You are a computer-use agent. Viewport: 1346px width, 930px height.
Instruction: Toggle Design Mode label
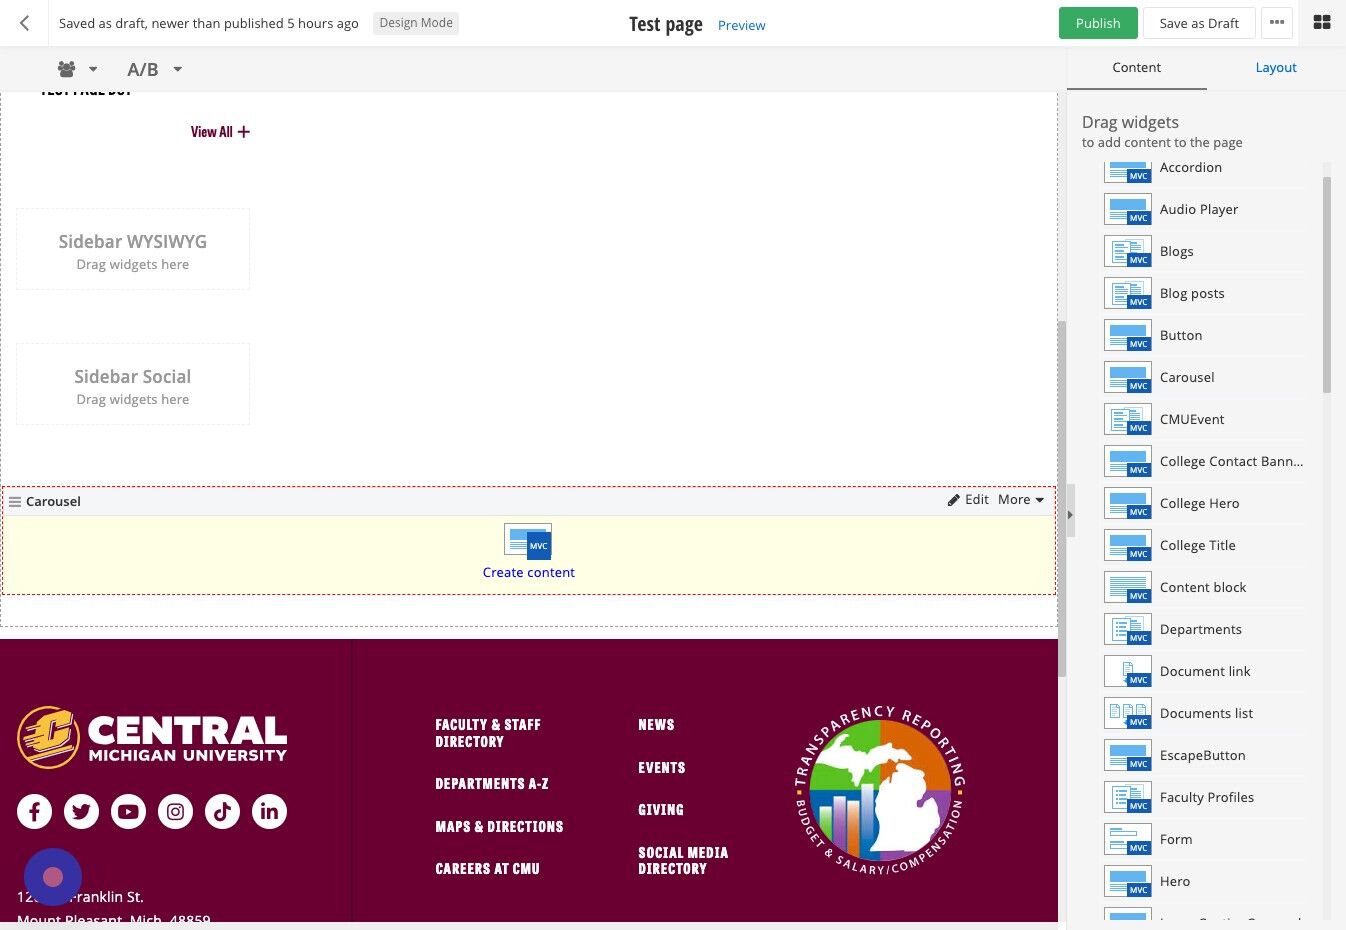[x=416, y=23]
